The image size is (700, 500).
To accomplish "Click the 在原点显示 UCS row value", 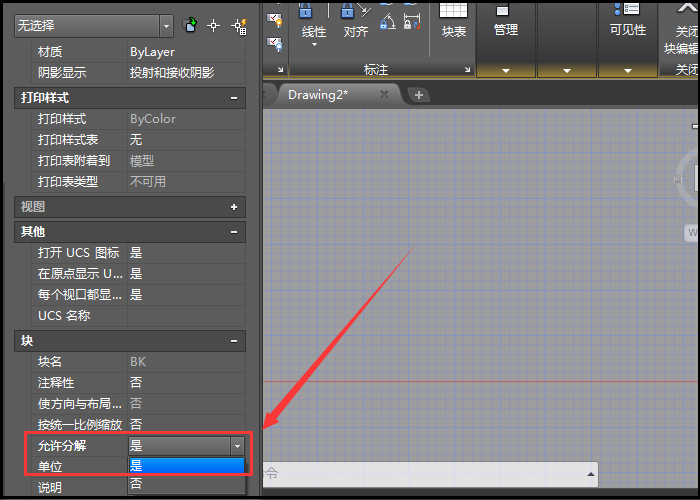I will [x=187, y=274].
